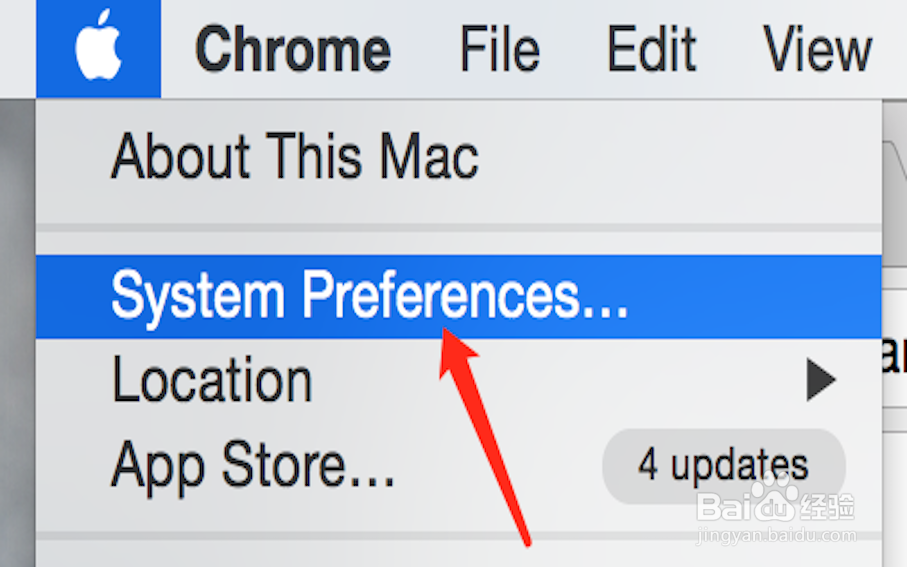This screenshot has height=567, width=907.
Task: Click the App Store… text label
Action: (x=253, y=464)
